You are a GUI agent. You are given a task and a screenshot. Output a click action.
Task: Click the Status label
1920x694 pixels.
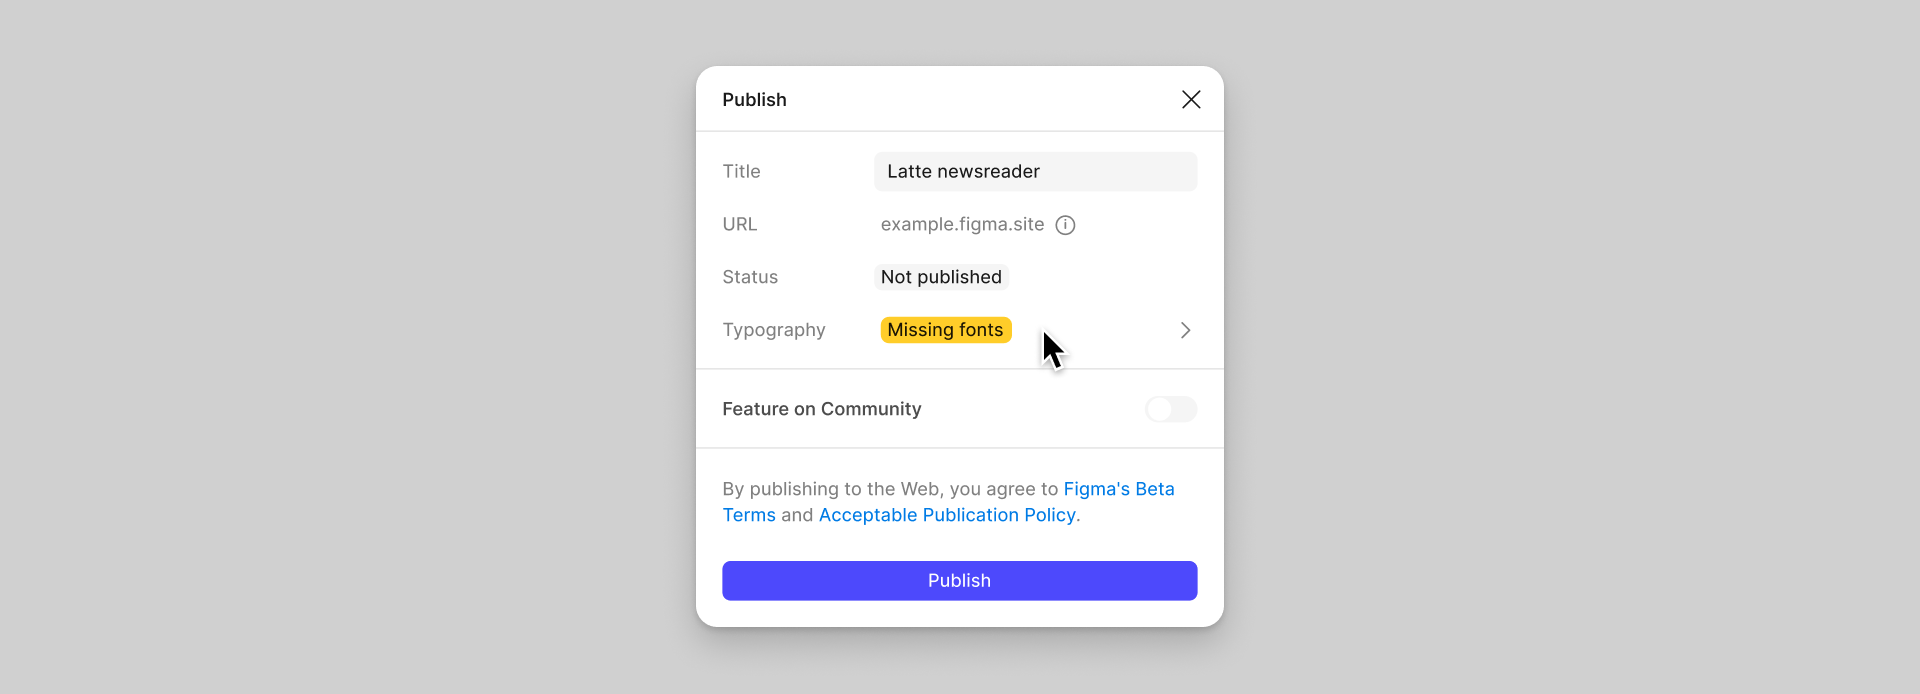[x=750, y=277]
